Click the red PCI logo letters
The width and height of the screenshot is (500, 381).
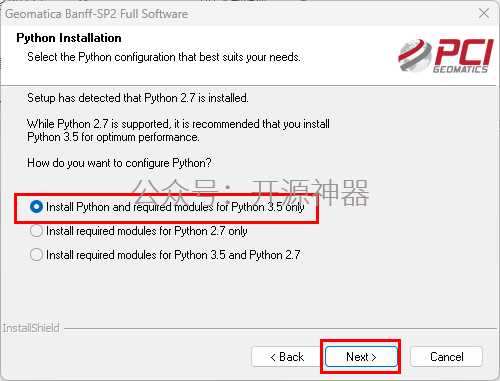click(464, 52)
